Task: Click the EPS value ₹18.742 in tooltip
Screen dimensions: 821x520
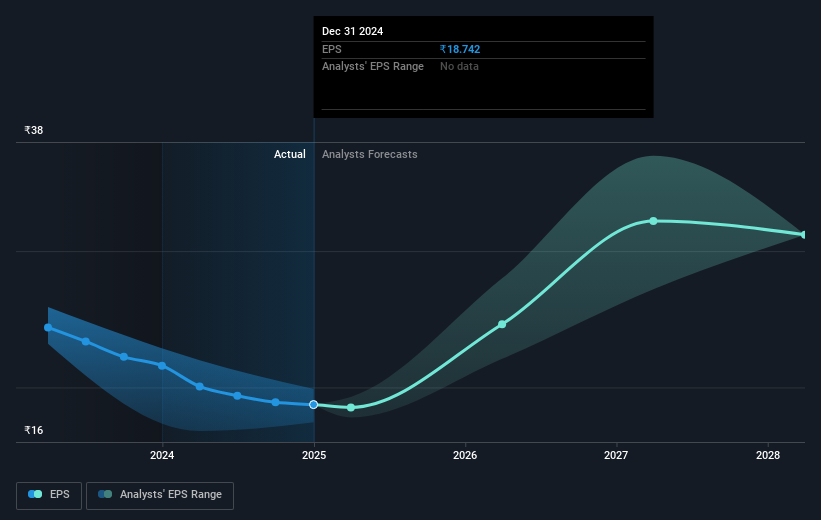Action: tap(460, 49)
